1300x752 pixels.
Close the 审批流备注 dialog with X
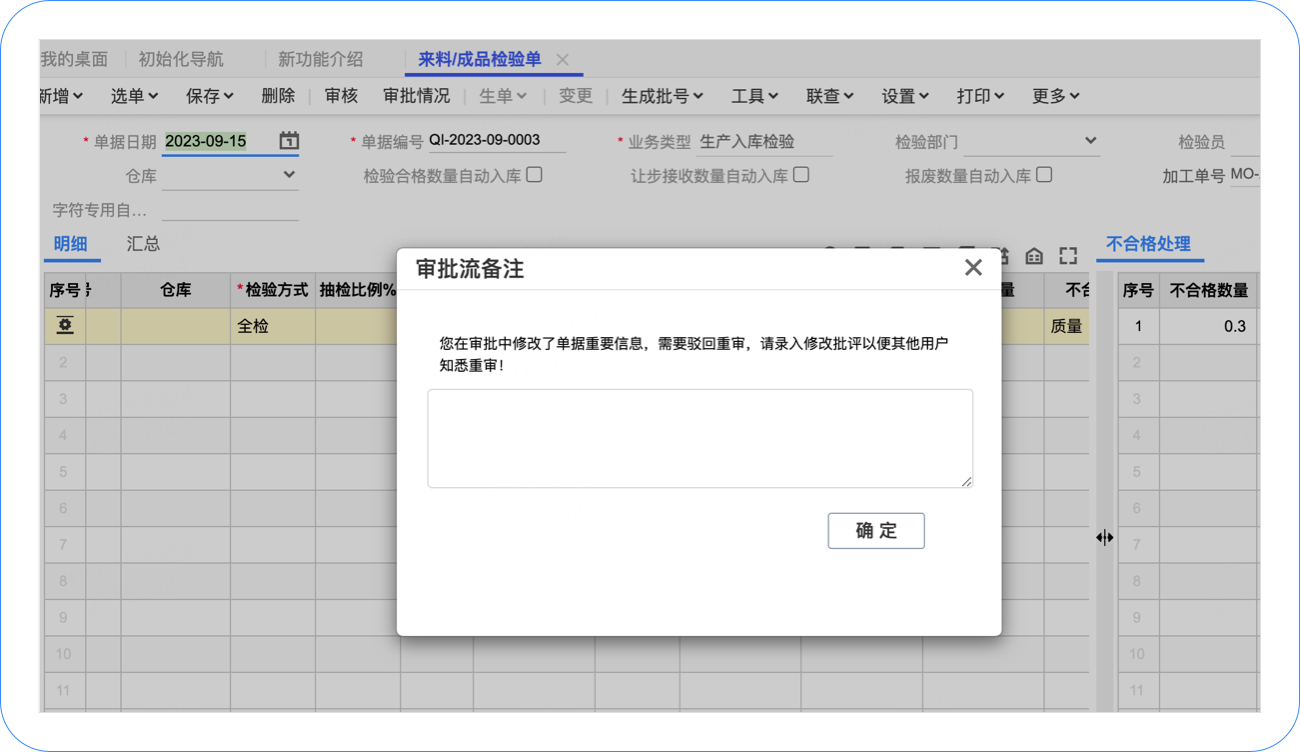[x=973, y=268]
